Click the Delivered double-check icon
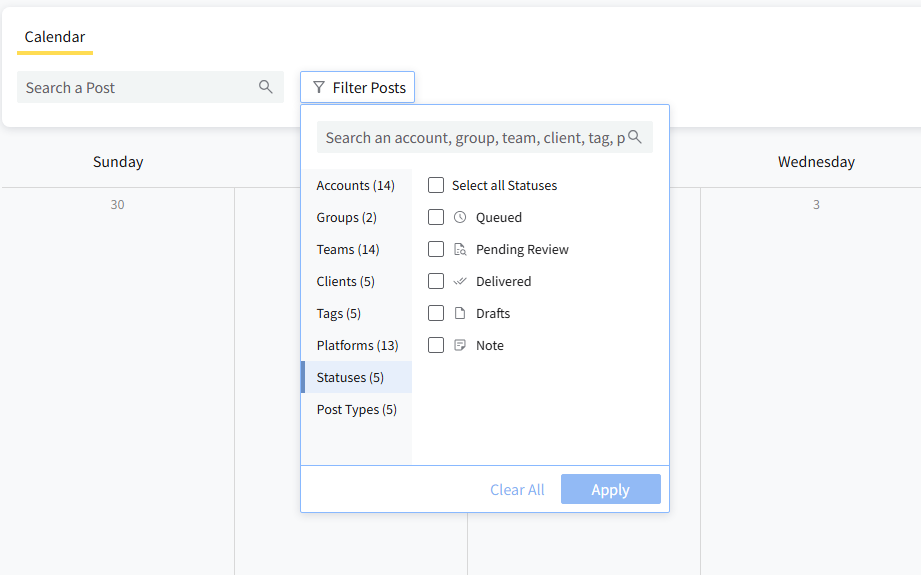The height and width of the screenshot is (575, 921). [460, 281]
